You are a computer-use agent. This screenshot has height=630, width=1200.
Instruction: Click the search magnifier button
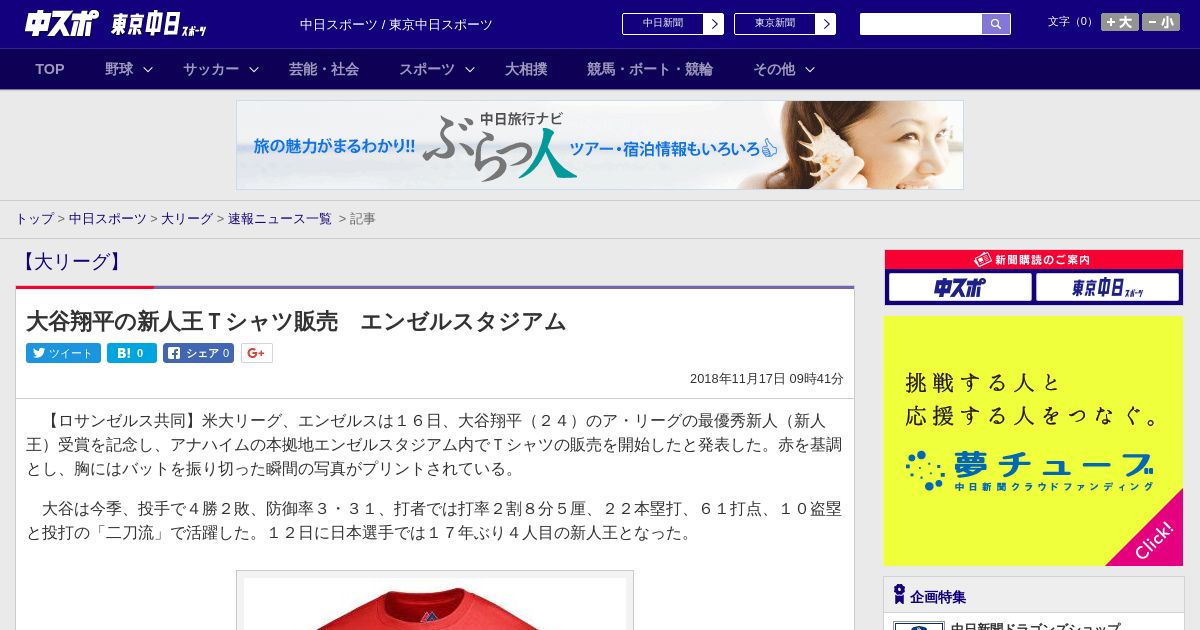click(996, 24)
